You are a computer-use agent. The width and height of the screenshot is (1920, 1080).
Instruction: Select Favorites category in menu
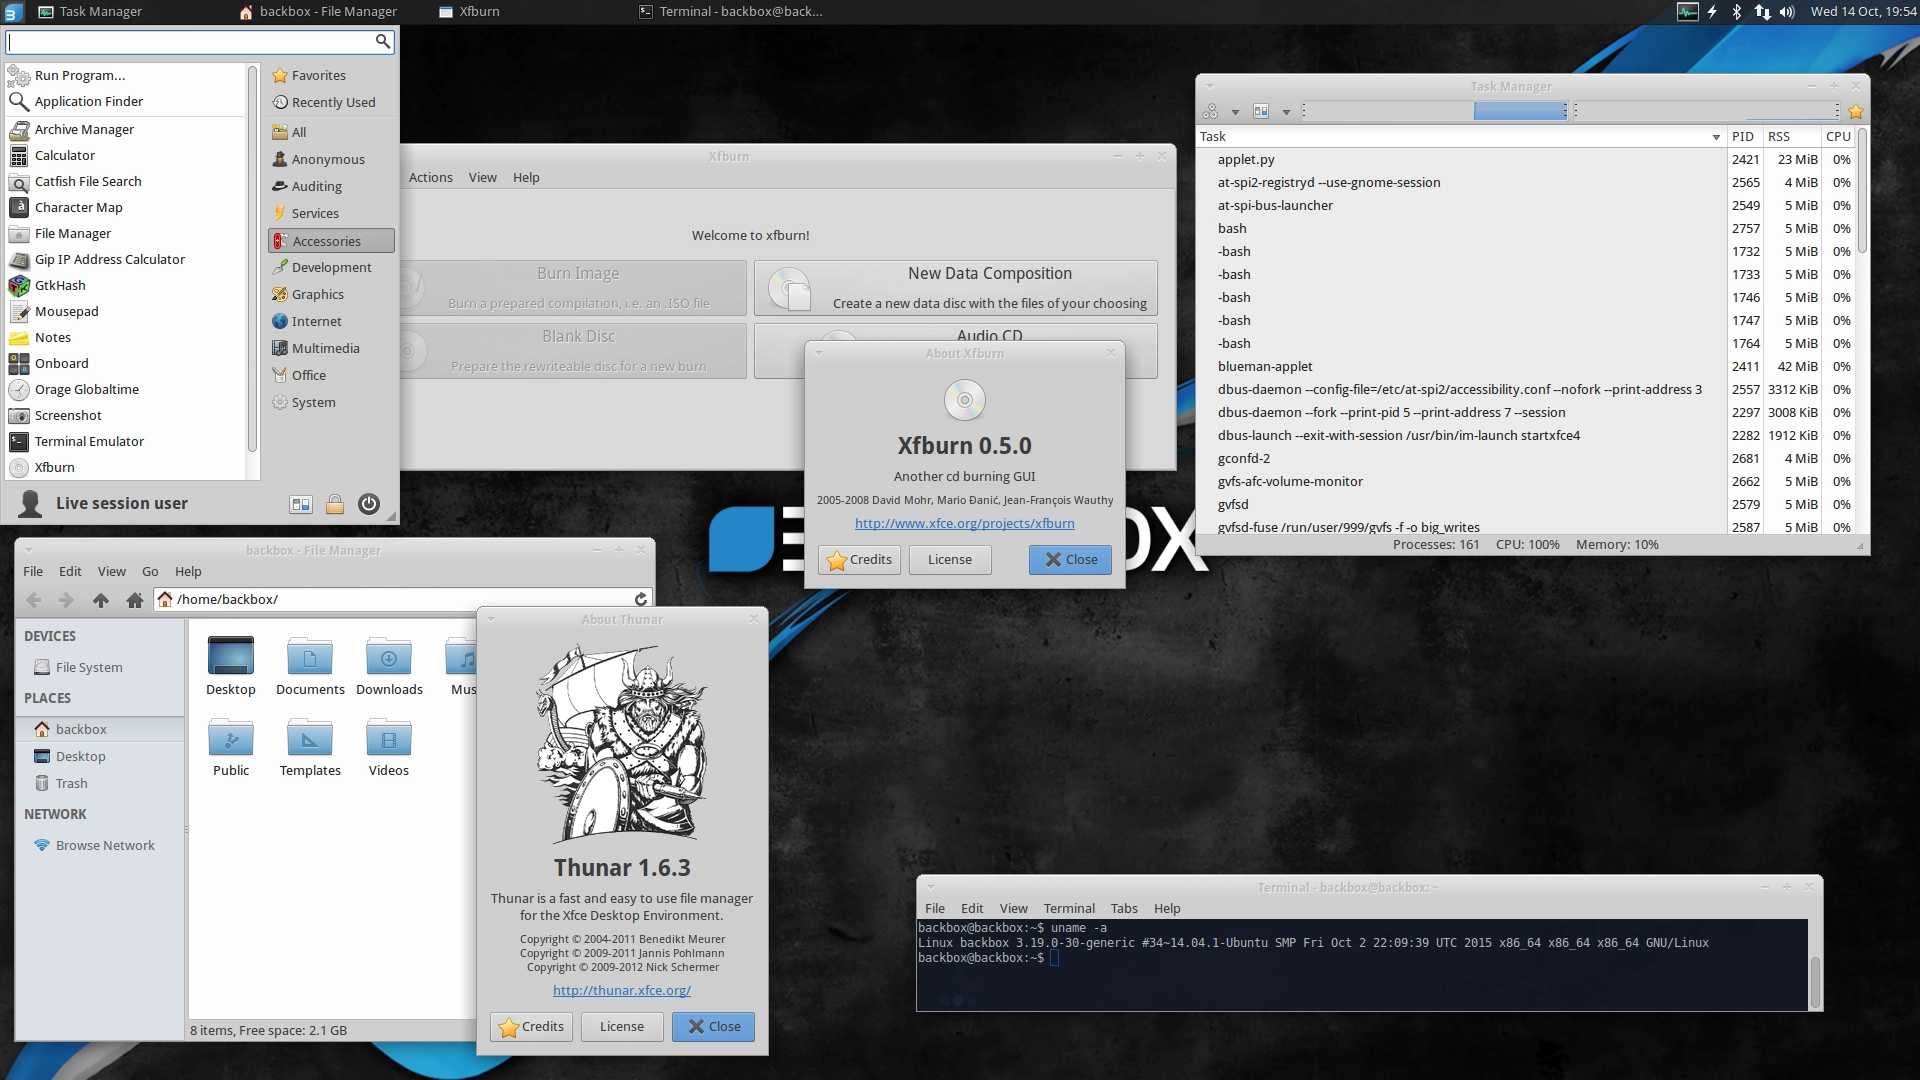pos(332,75)
